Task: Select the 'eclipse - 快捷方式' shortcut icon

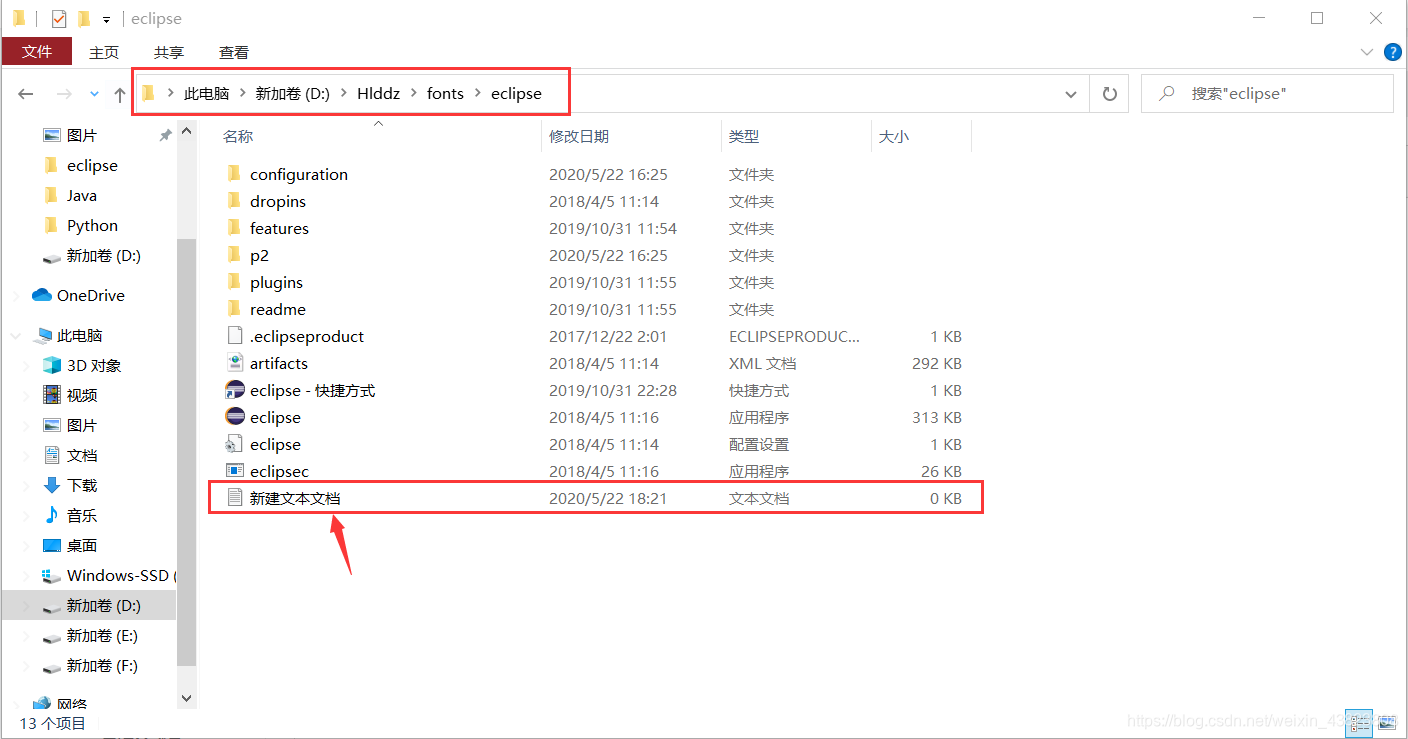Action: click(x=235, y=390)
